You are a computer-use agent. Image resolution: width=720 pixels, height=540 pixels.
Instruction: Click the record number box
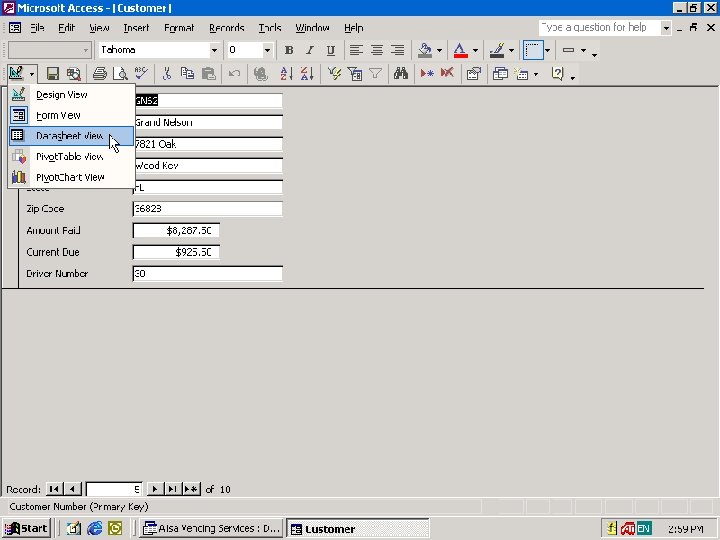coord(114,489)
